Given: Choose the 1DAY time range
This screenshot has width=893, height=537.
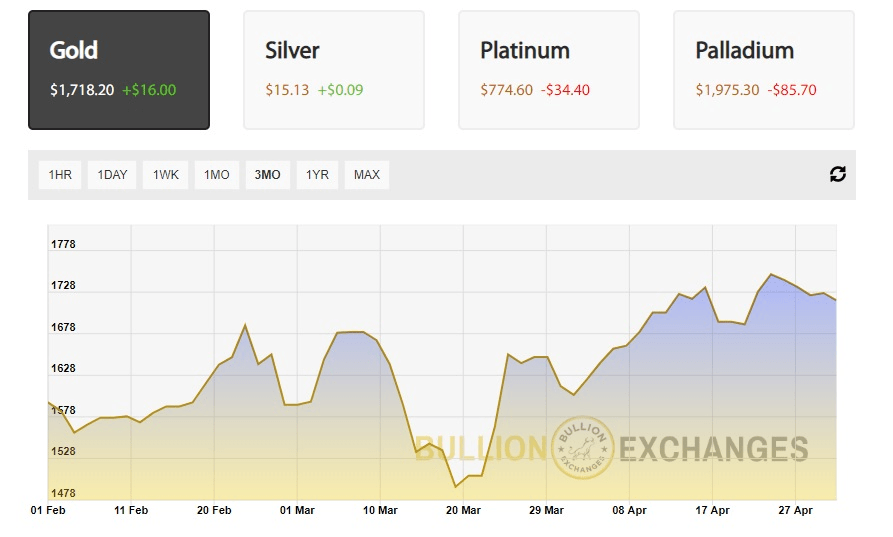Looking at the screenshot, I should click(x=112, y=175).
